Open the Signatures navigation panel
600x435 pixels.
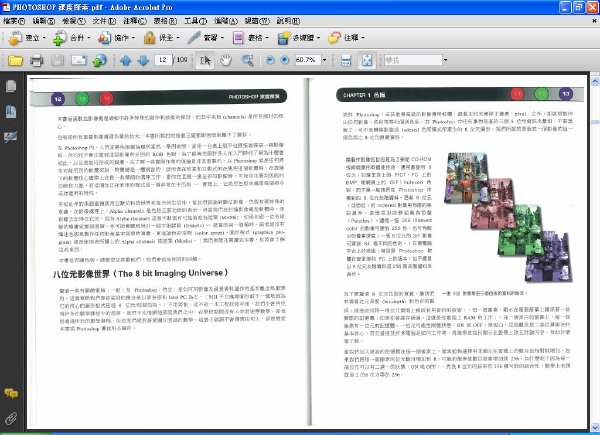coord(11,137)
